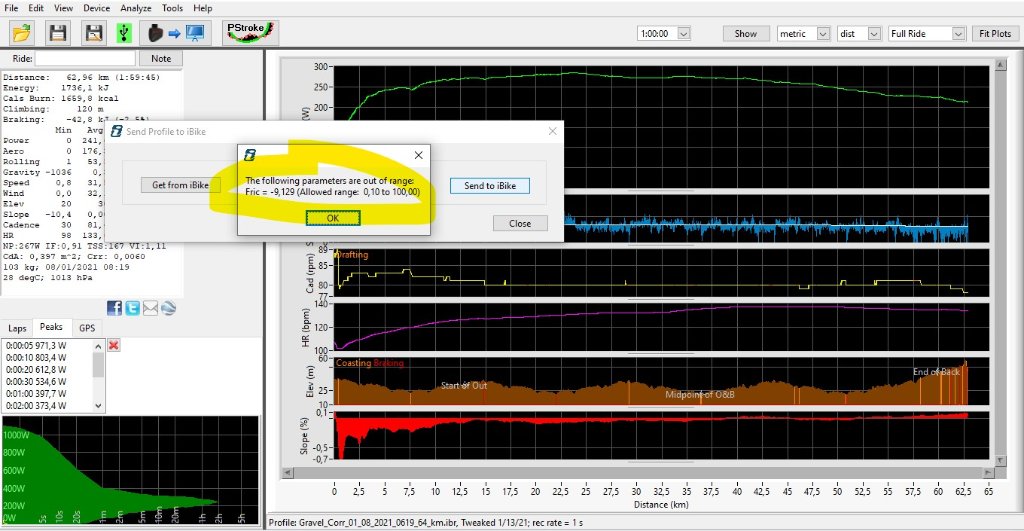The image size is (1024, 531).
Task: Switch to the Laps tab
Action: (x=18, y=328)
